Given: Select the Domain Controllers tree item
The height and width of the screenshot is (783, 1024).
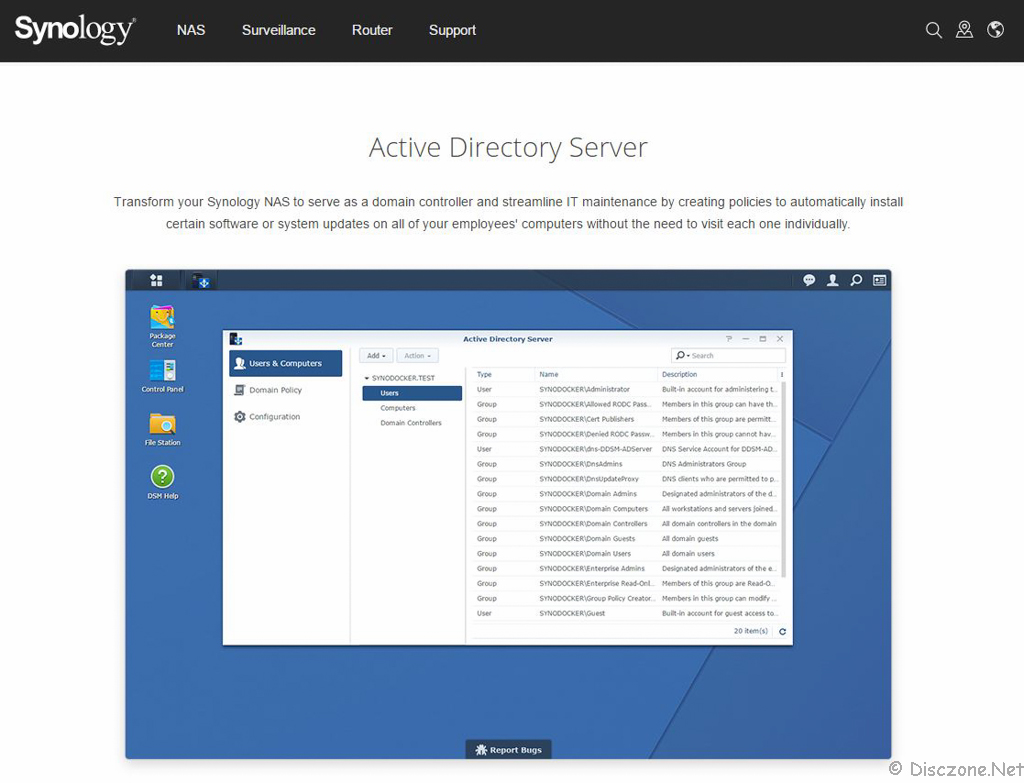Looking at the screenshot, I should coord(412,423).
